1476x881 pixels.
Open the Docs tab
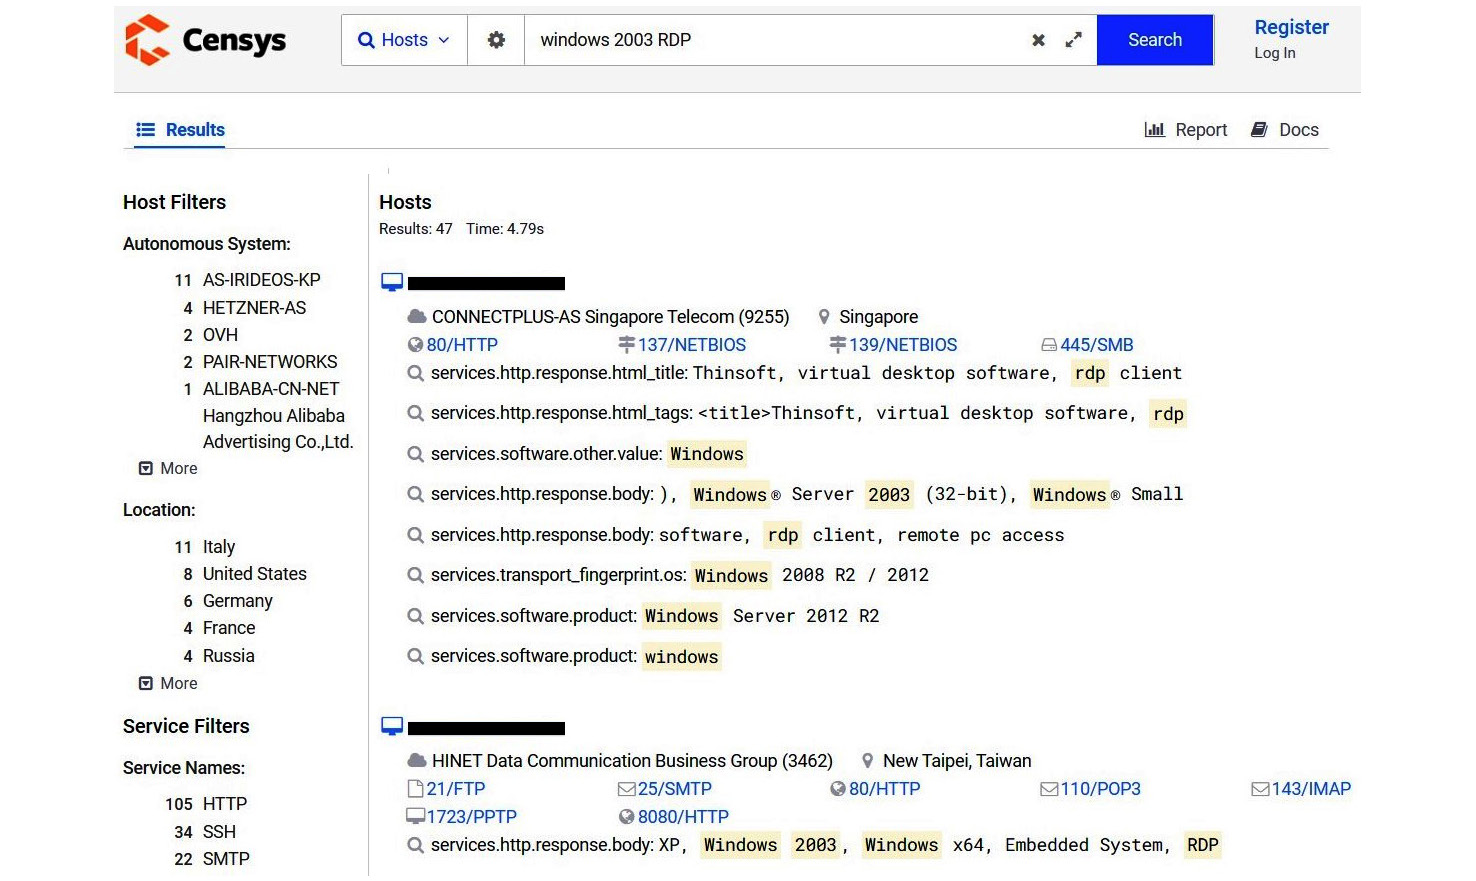pos(1285,130)
